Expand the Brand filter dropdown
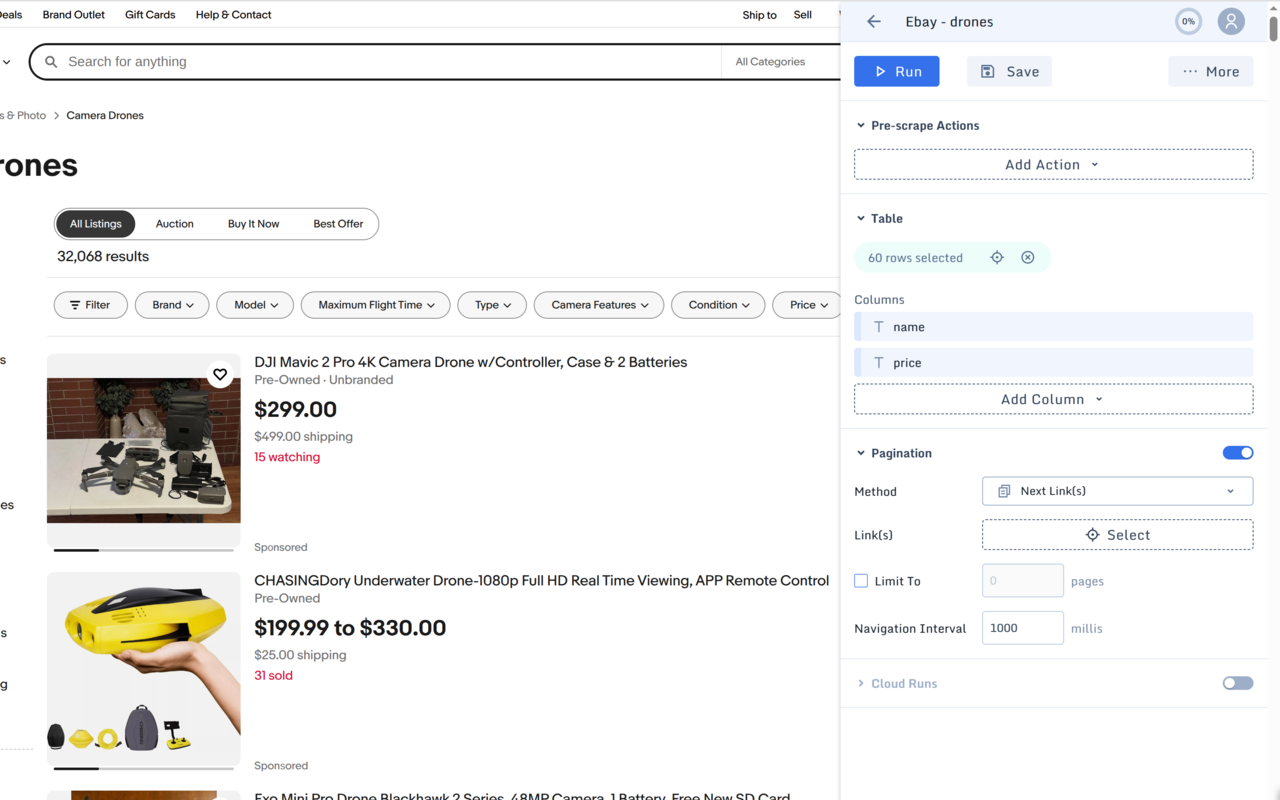The height and width of the screenshot is (800, 1280). click(x=172, y=305)
